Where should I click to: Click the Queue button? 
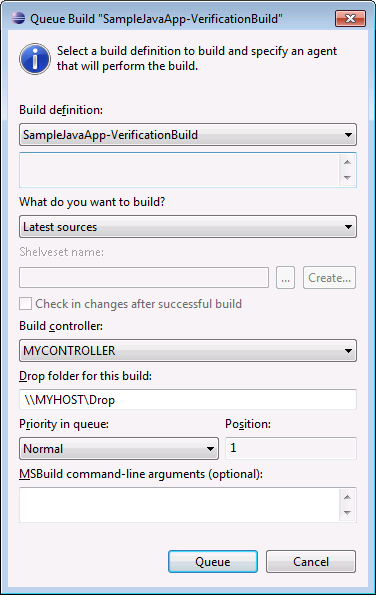tap(213, 561)
